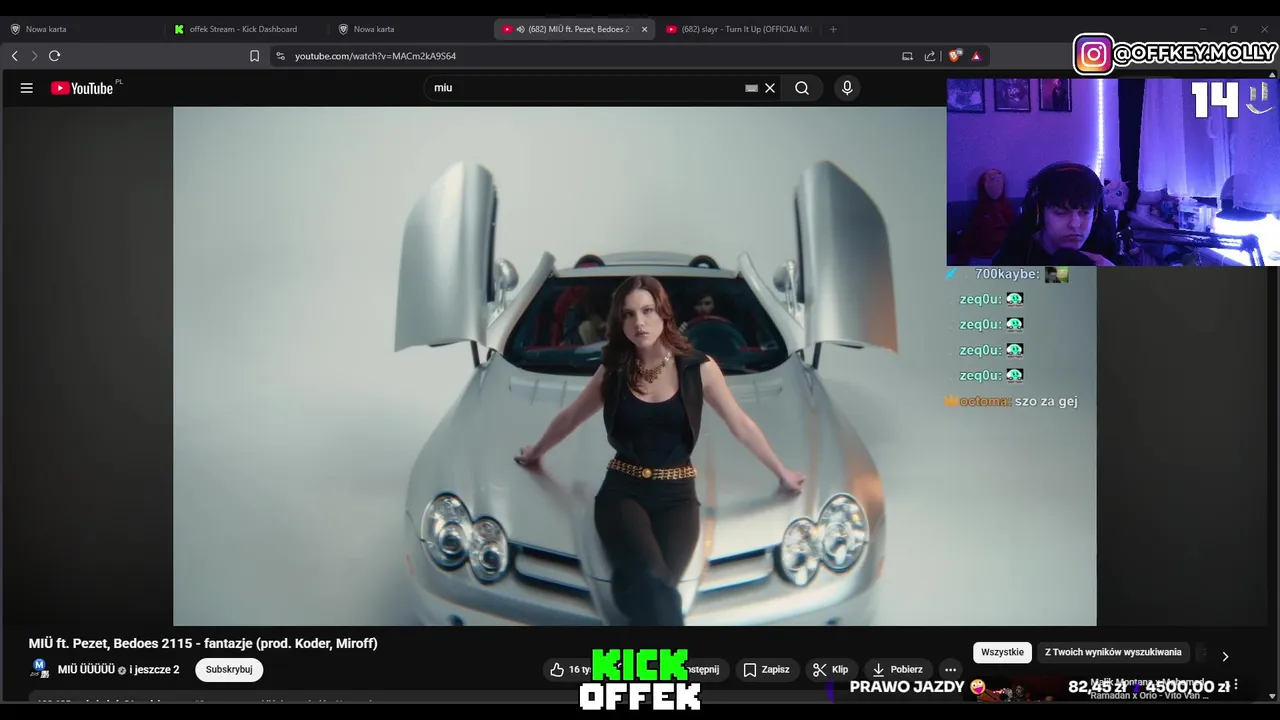Open the MIÜ channel avatar

tap(40, 669)
